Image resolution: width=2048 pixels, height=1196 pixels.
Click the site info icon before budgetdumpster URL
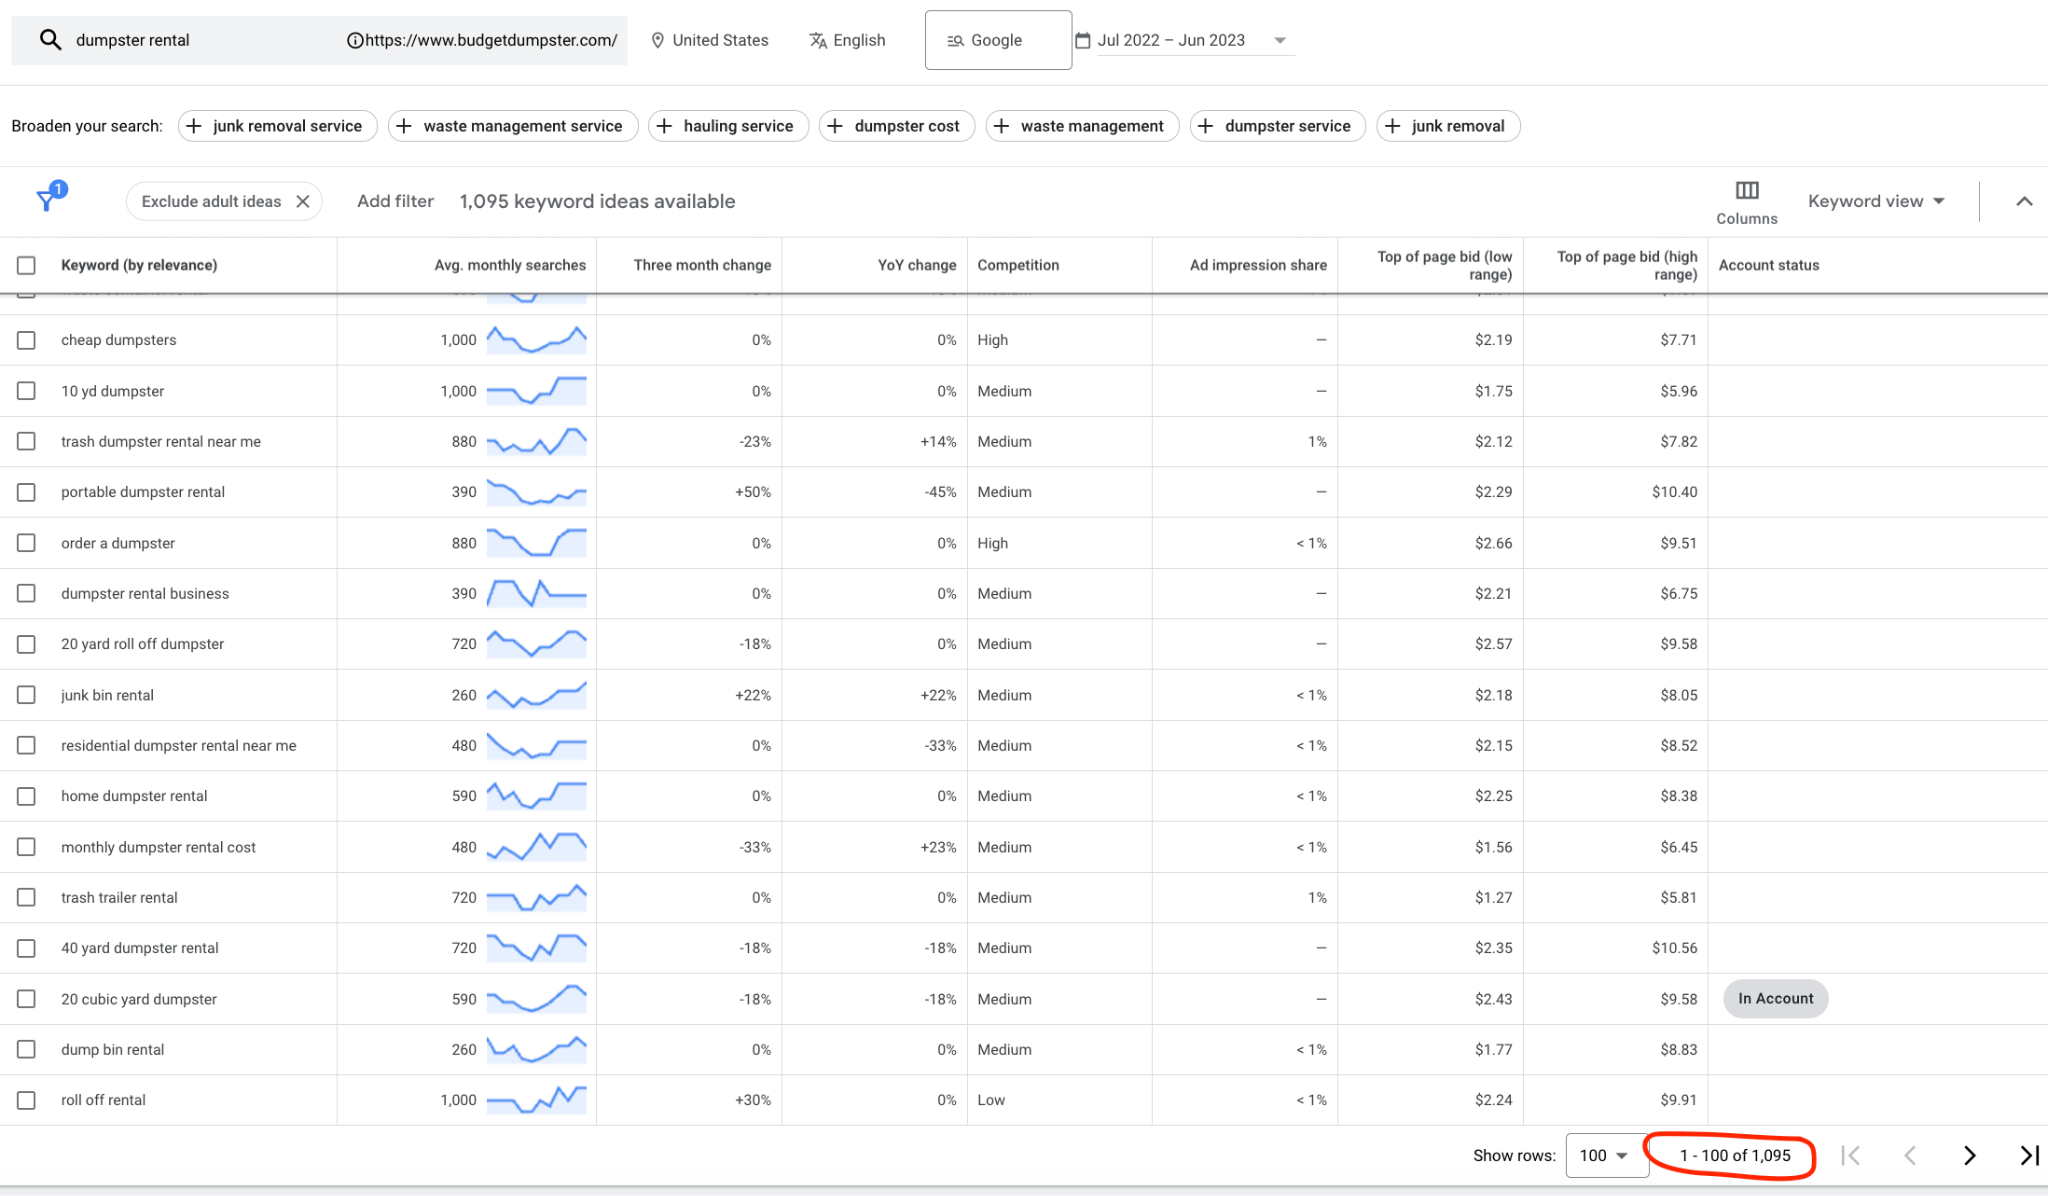tap(354, 40)
